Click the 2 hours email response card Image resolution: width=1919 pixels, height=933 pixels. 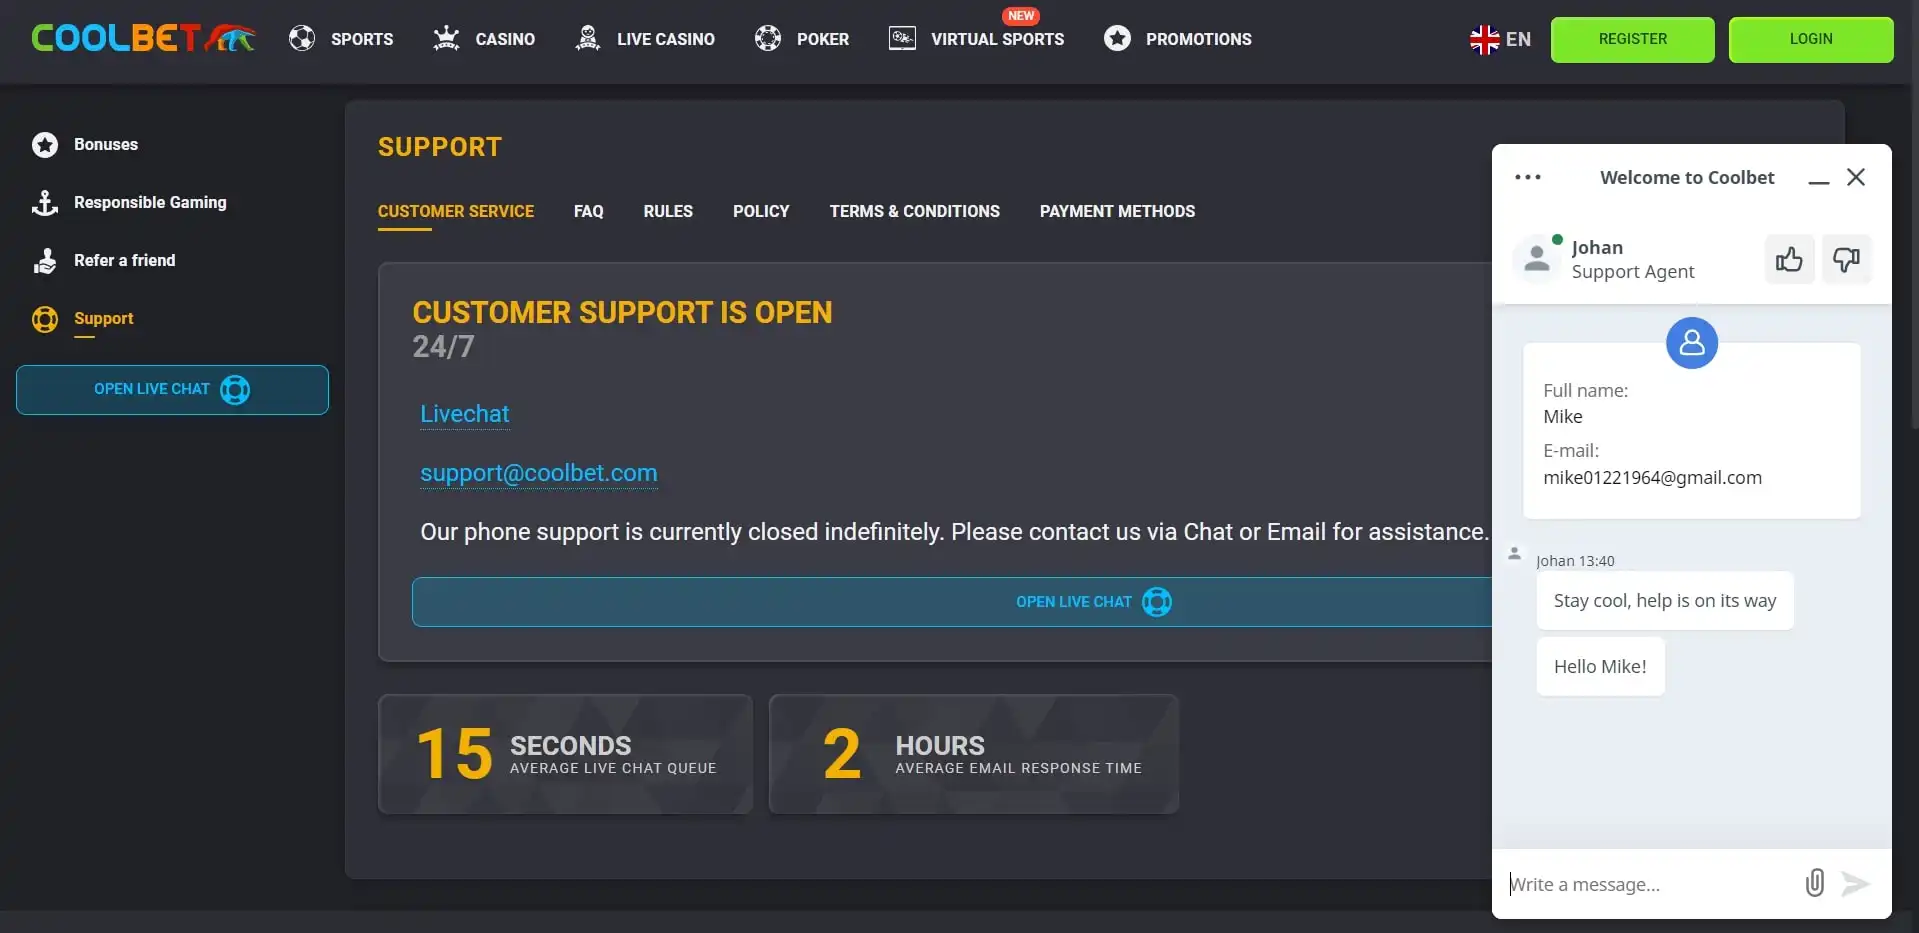pyautogui.click(x=974, y=754)
